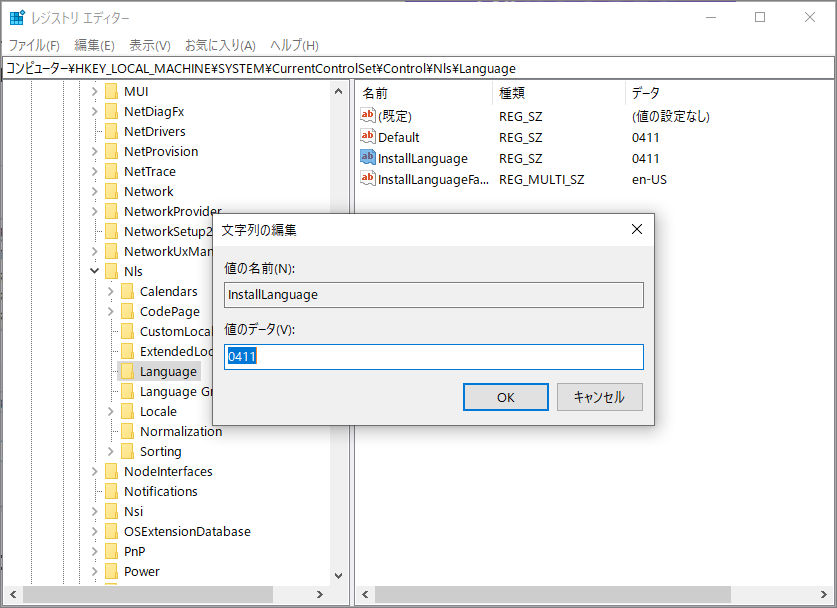The width and height of the screenshot is (837, 608).
Task: Select the Default value name
Action: pos(398,137)
